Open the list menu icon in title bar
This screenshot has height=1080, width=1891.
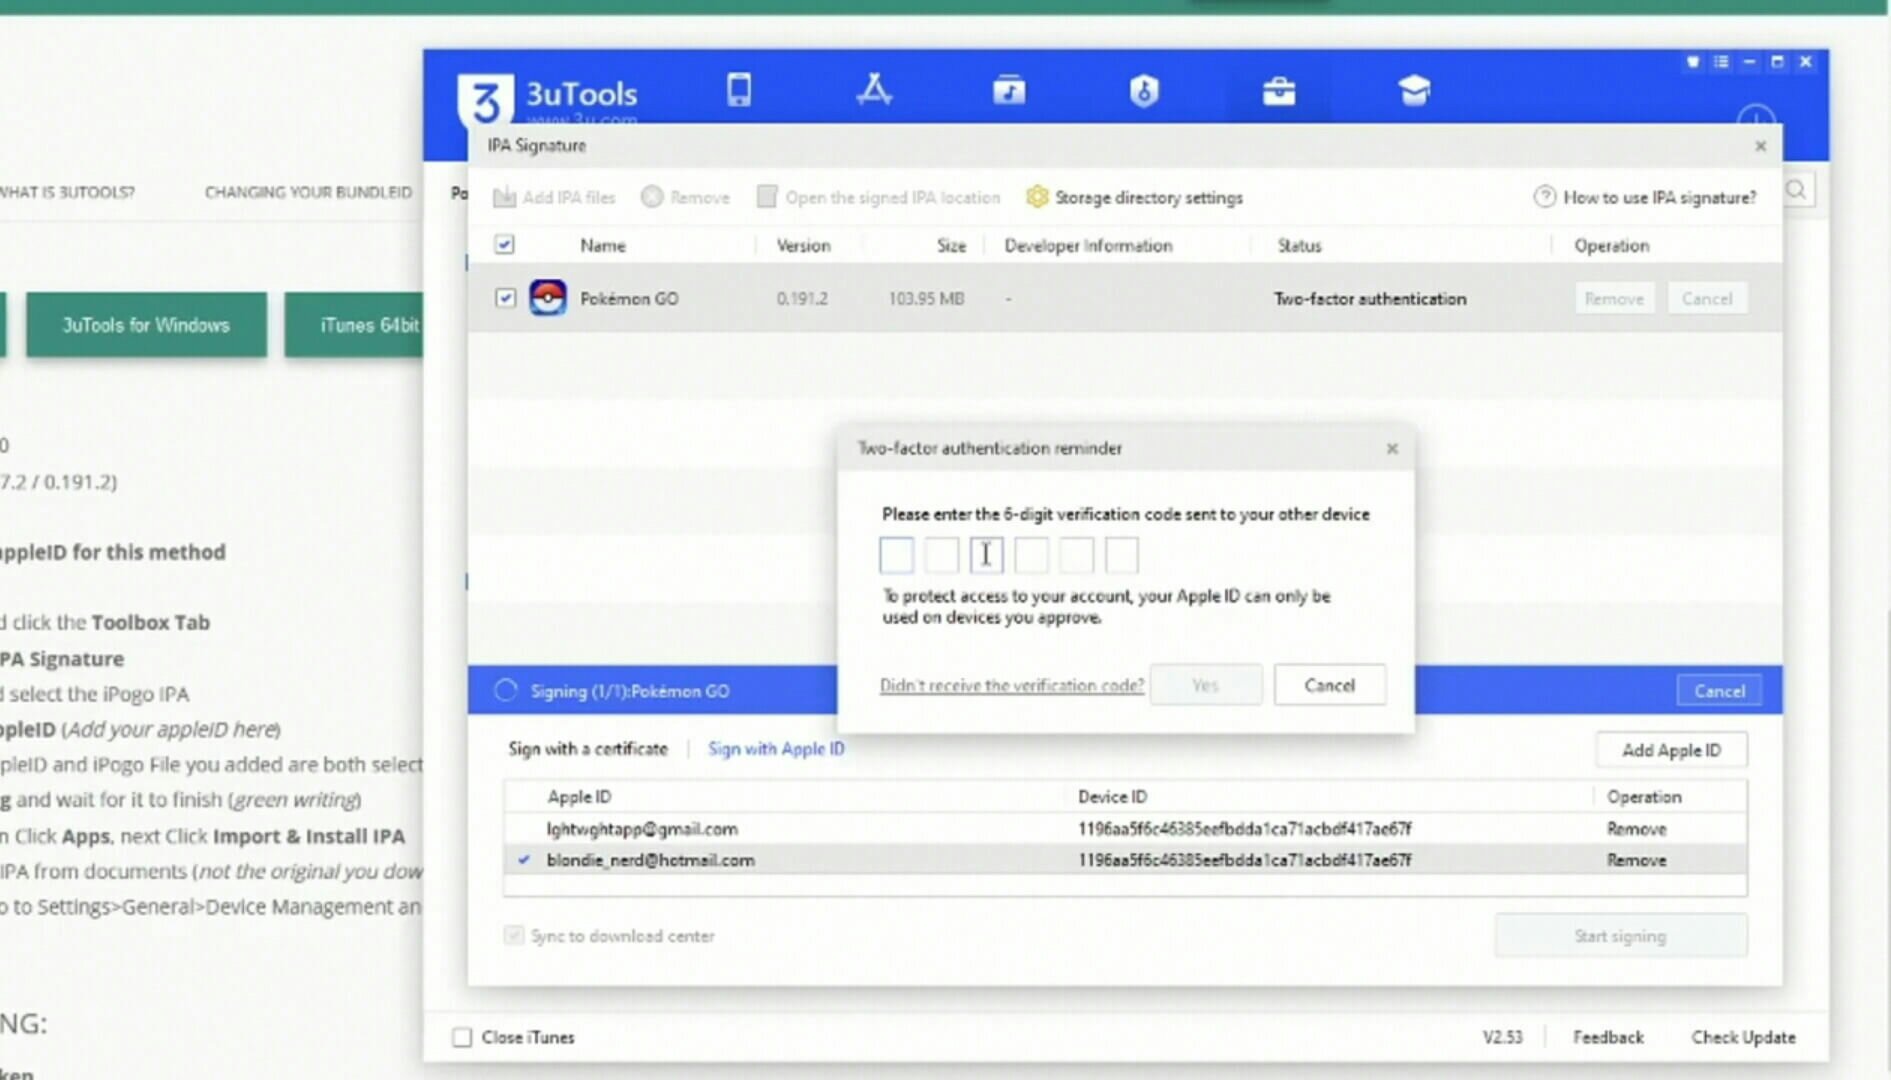[1721, 62]
